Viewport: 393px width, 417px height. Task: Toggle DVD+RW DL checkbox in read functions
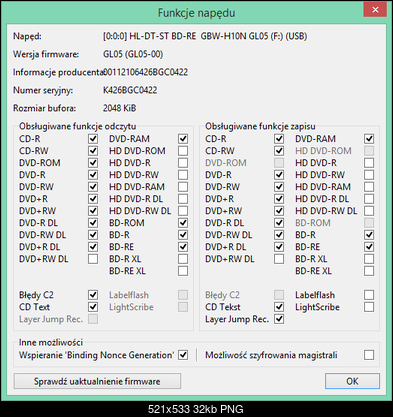click(x=93, y=259)
